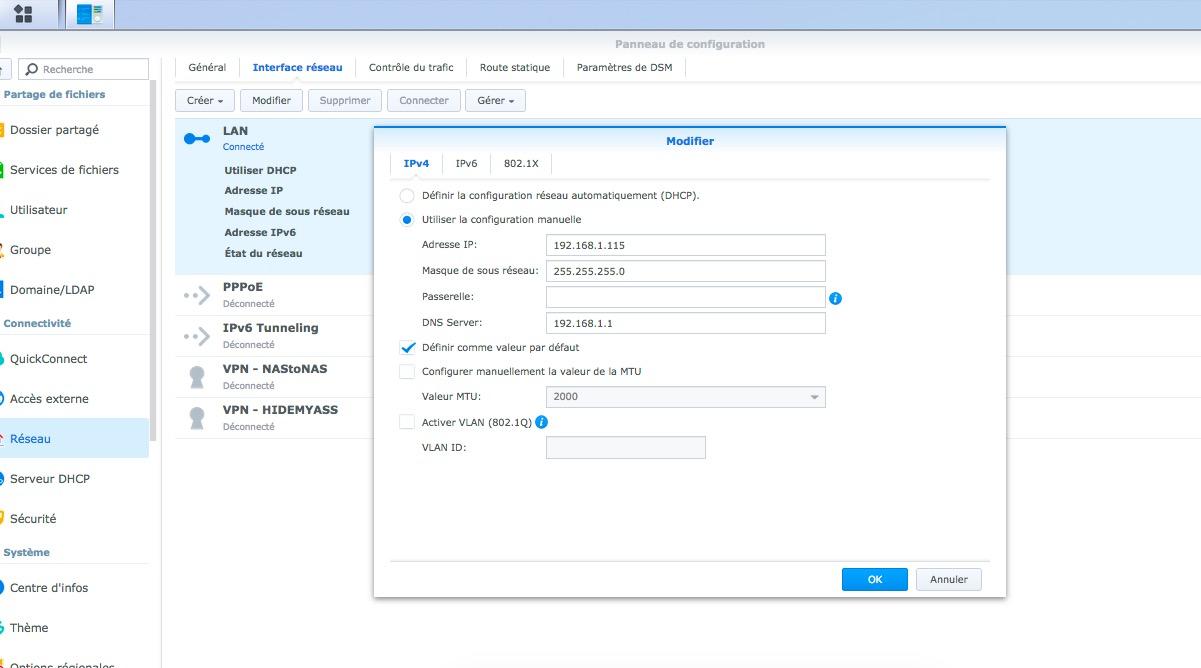Select the VPN - NAStoNAS icon
This screenshot has width=1201, height=668.
point(197,377)
